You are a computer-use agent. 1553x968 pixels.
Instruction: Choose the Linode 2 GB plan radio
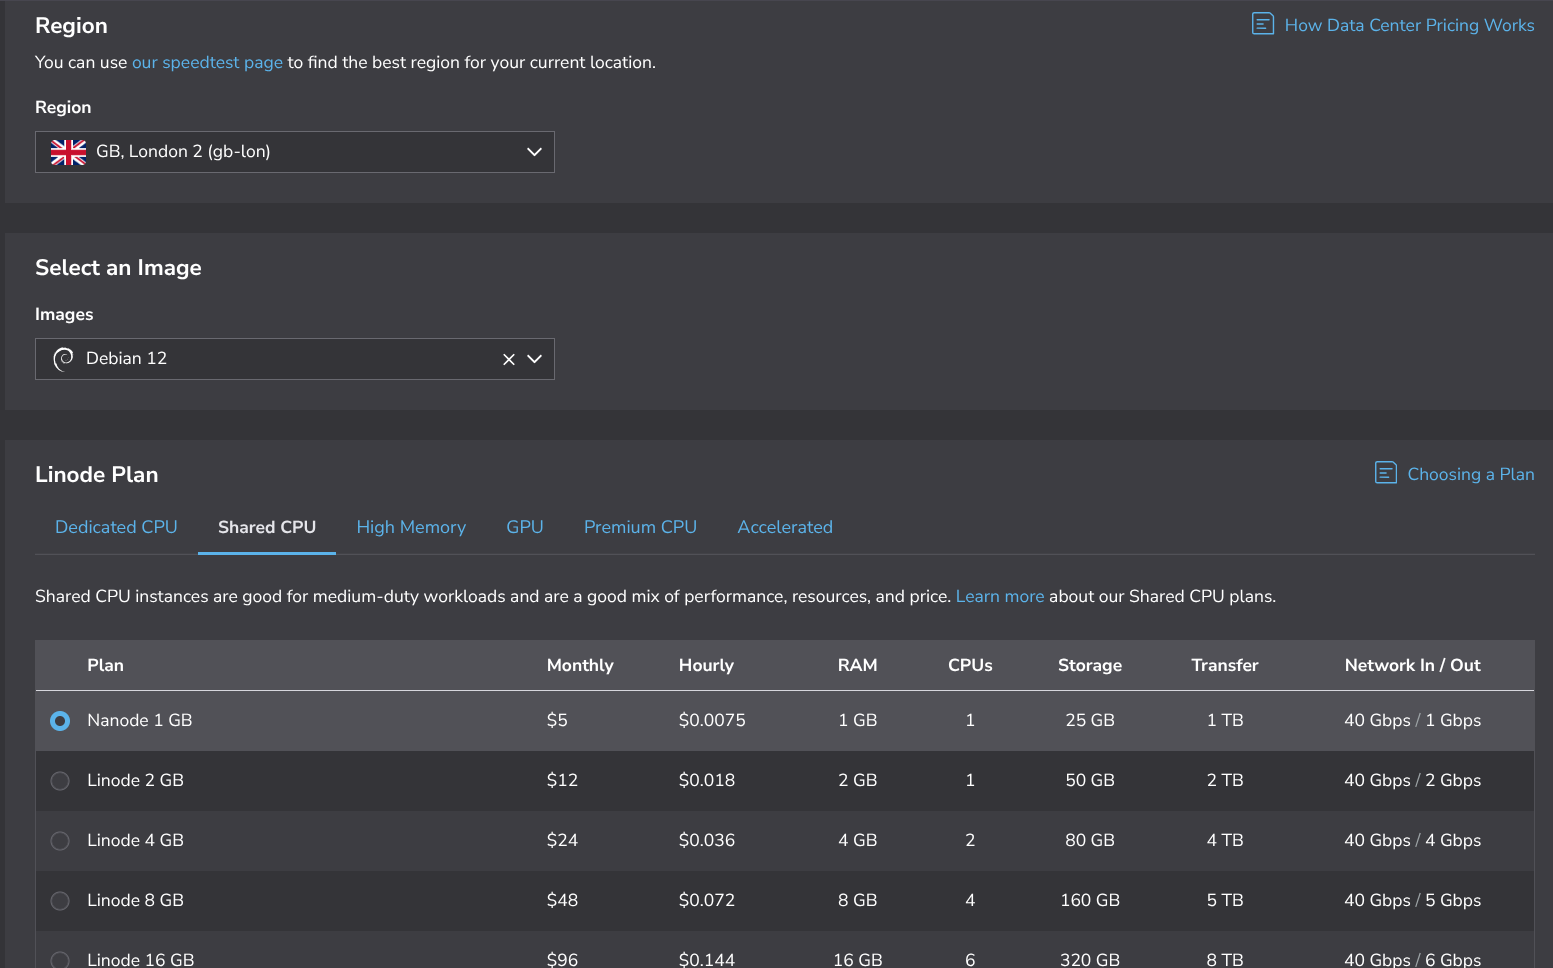[x=60, y=781]
